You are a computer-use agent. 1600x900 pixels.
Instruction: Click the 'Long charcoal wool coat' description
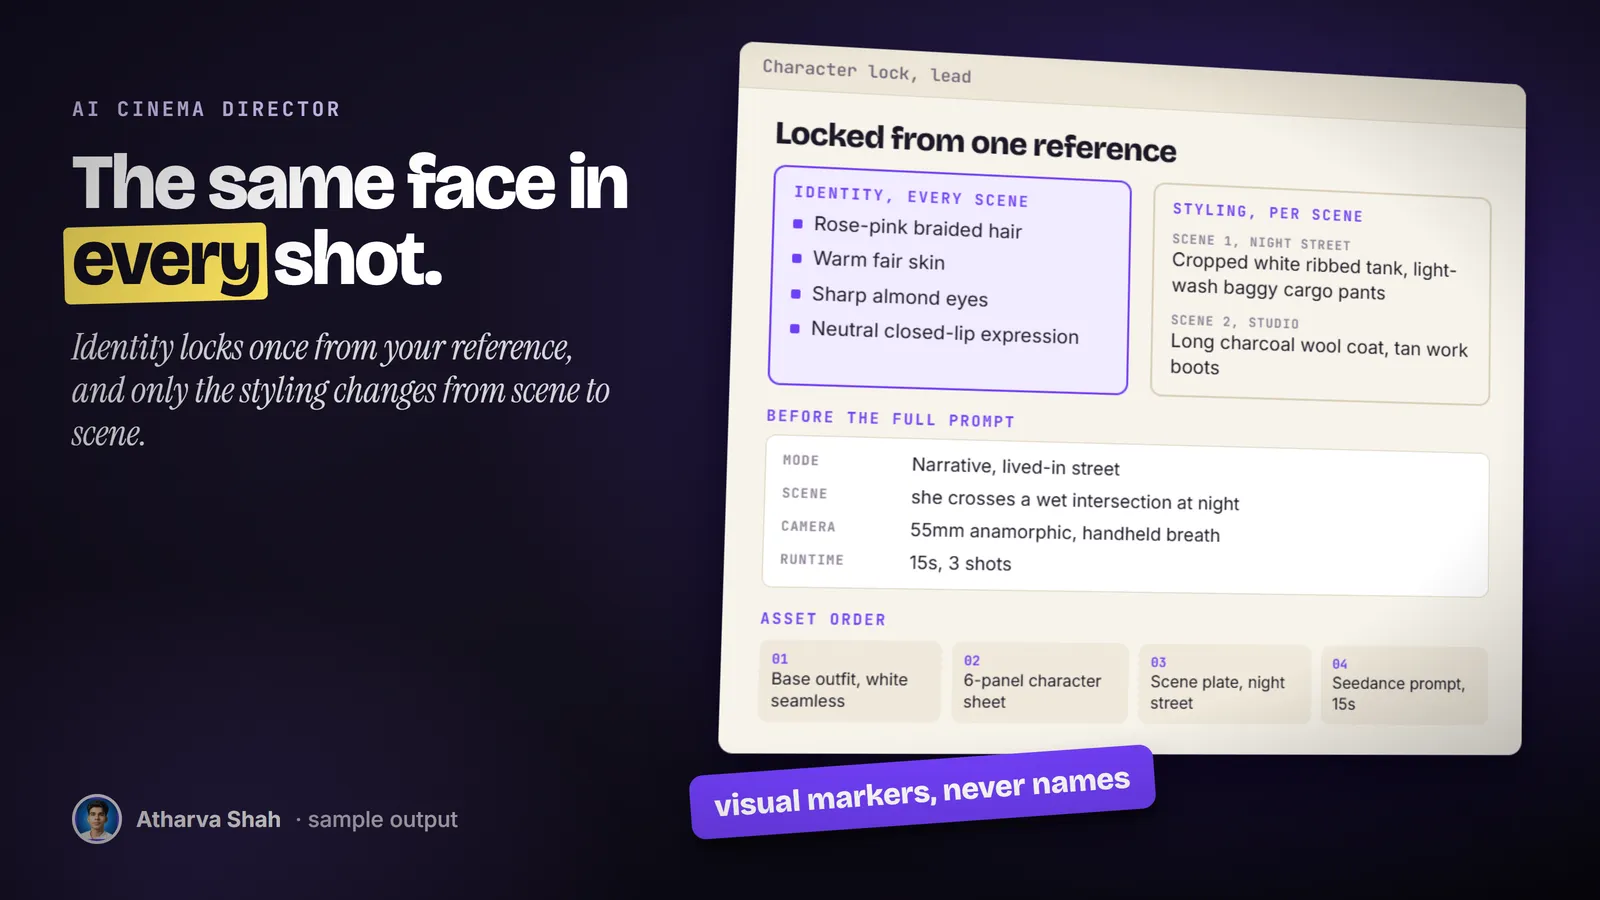tap(1318, 355)
